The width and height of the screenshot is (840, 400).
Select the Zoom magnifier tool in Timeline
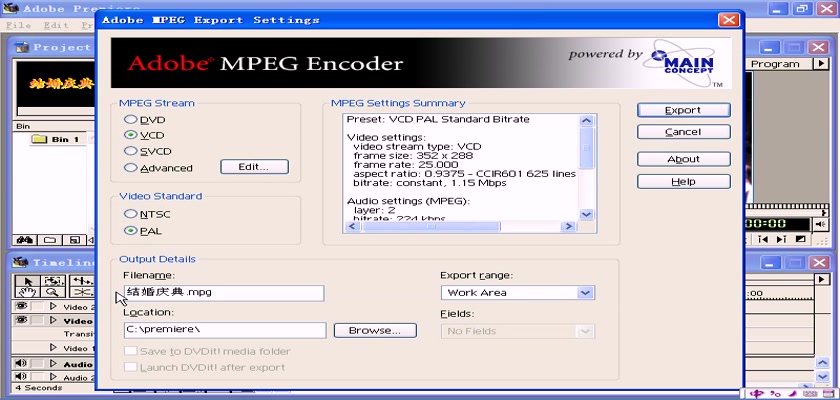click(x=54, y=292)
